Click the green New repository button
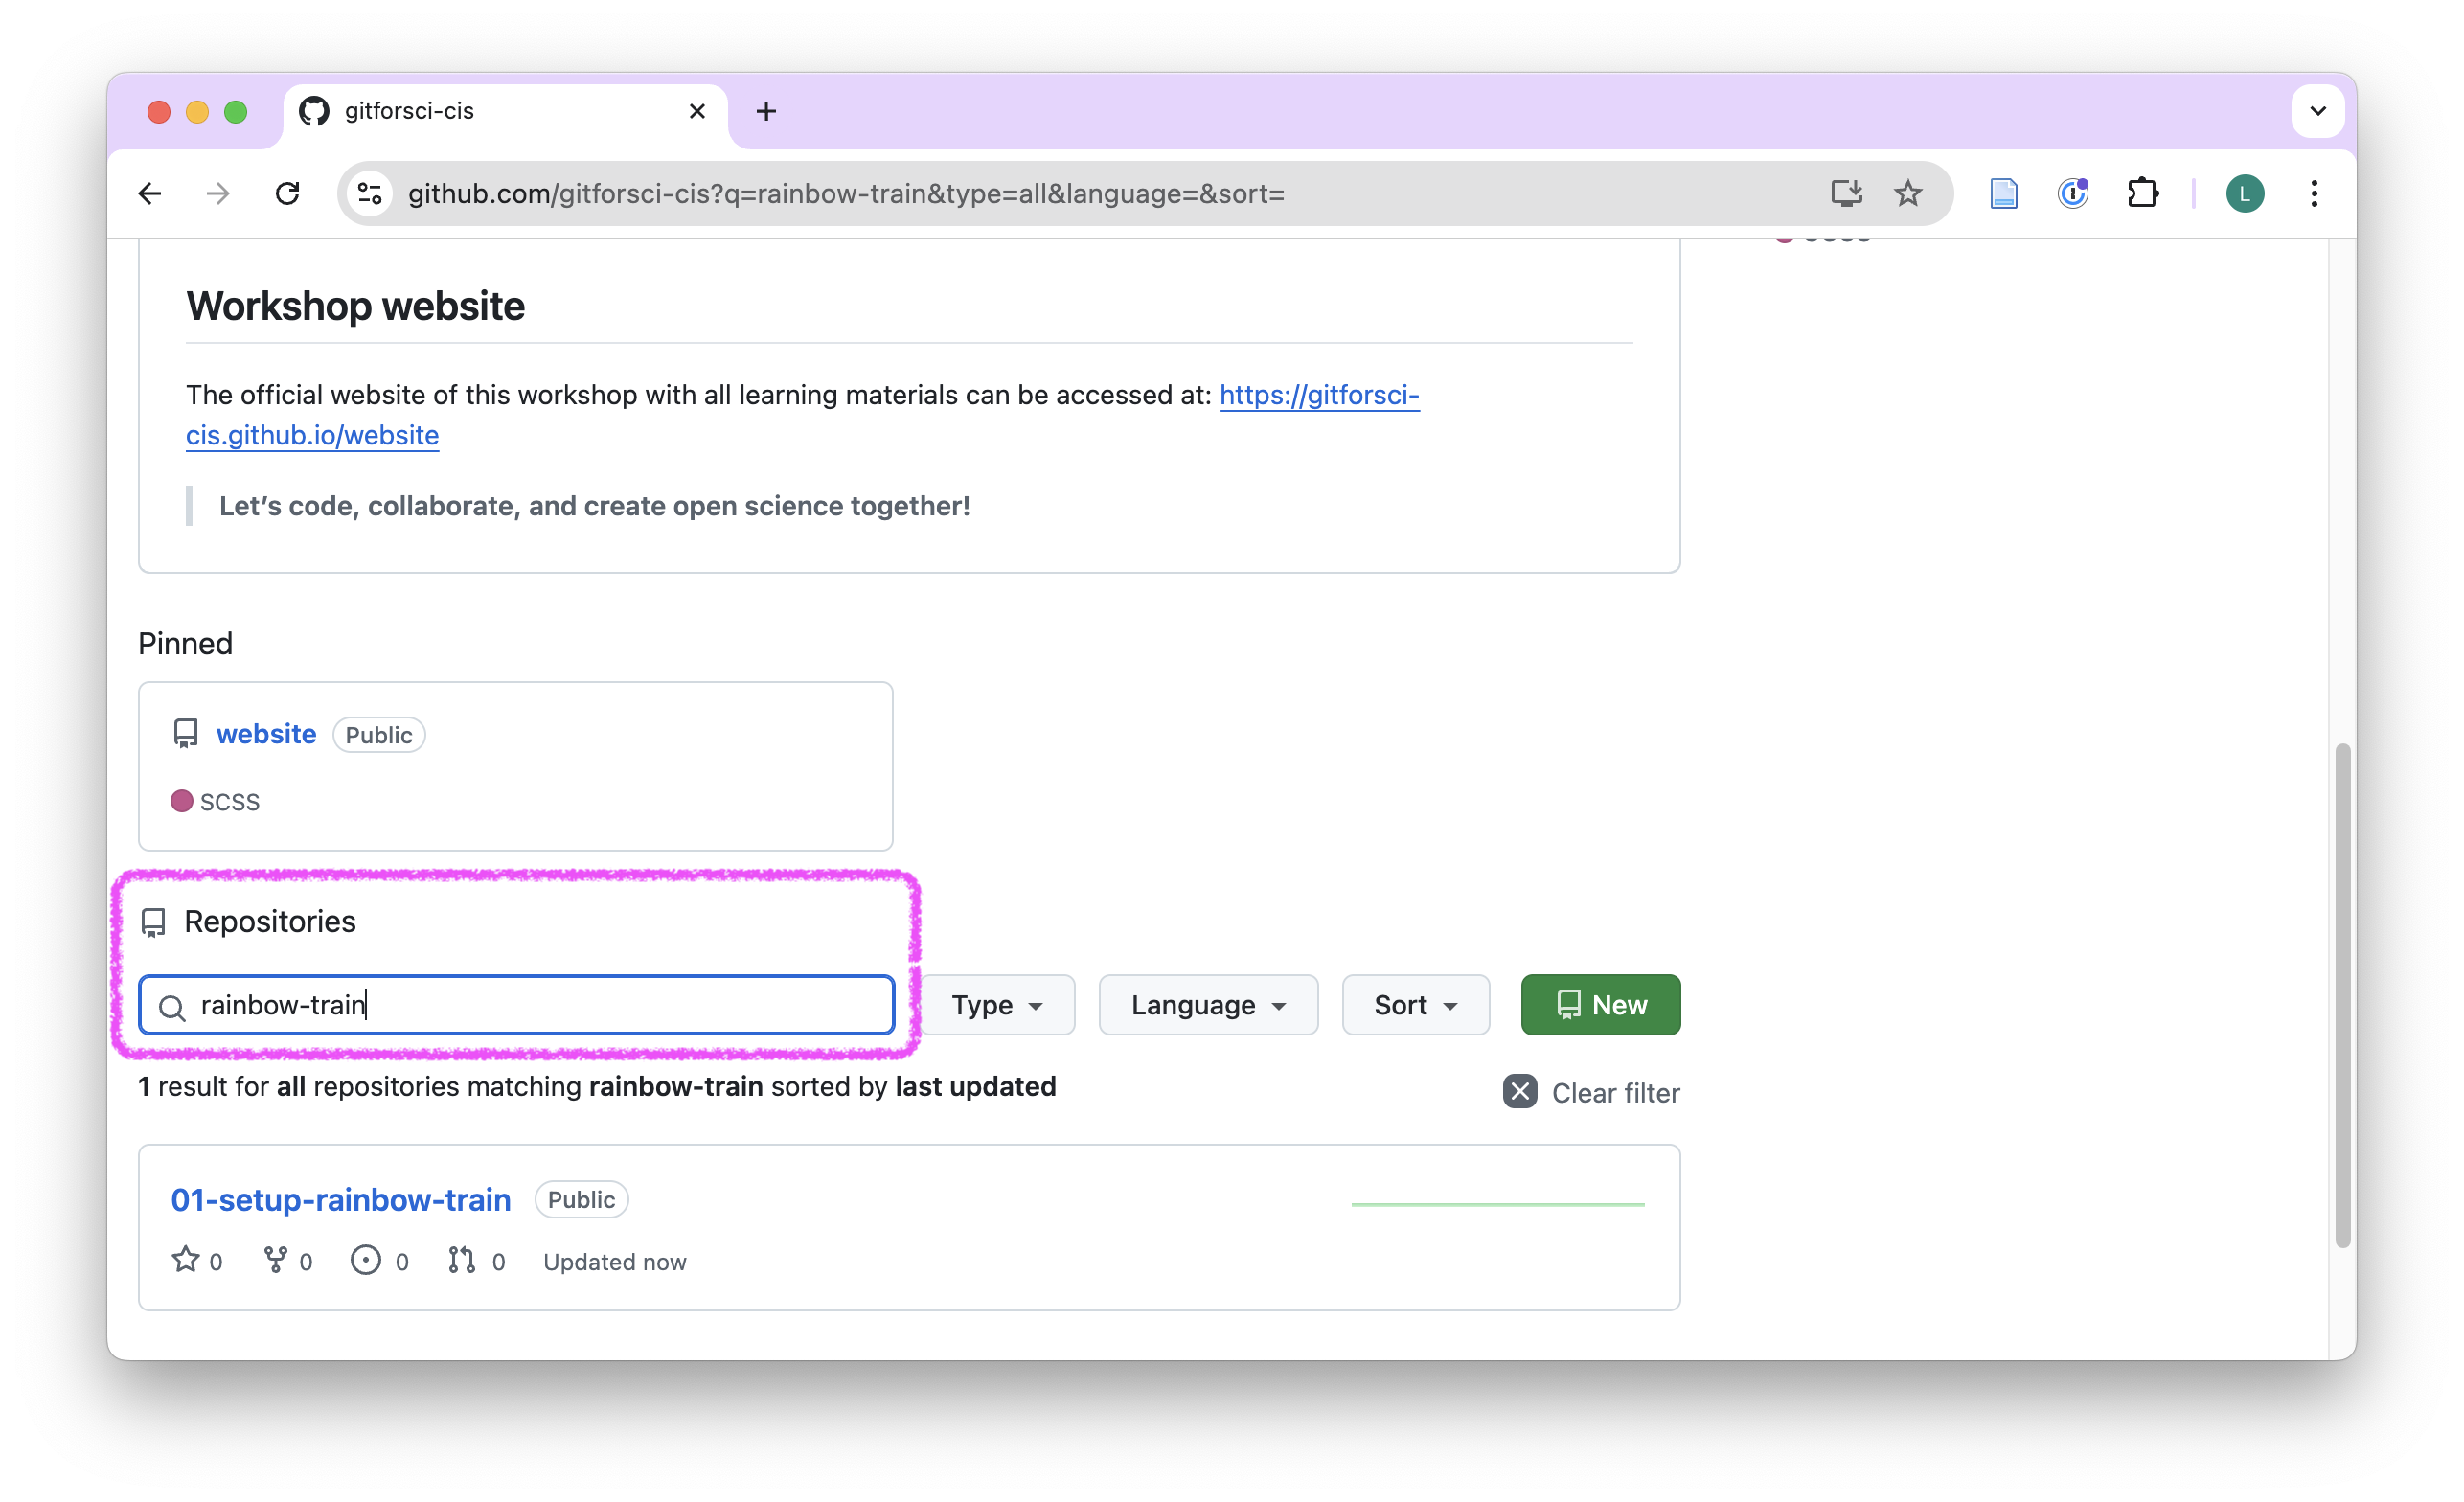Image resolution: width=2464 pixels, height=1502 pixels. pyautogui.click(x=1600, y=1005)
